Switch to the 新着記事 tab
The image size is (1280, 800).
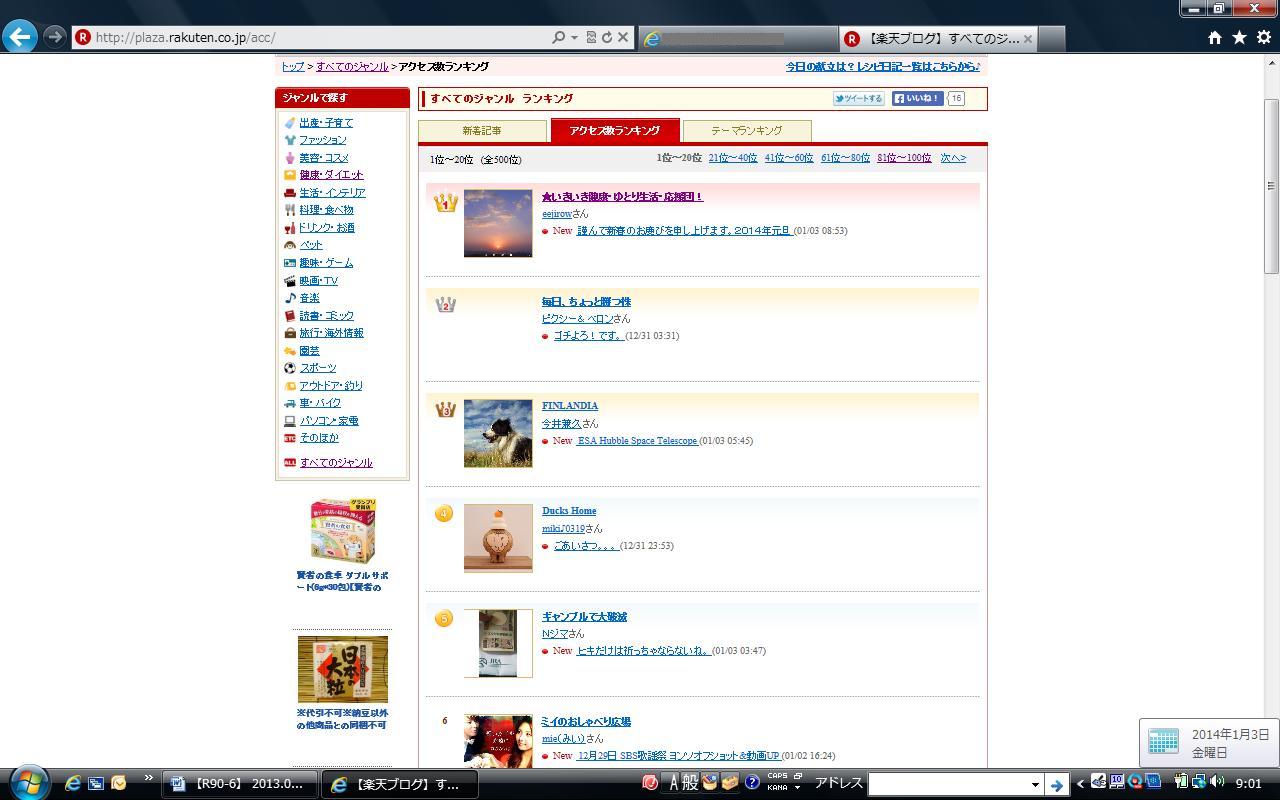click(482, 131)
